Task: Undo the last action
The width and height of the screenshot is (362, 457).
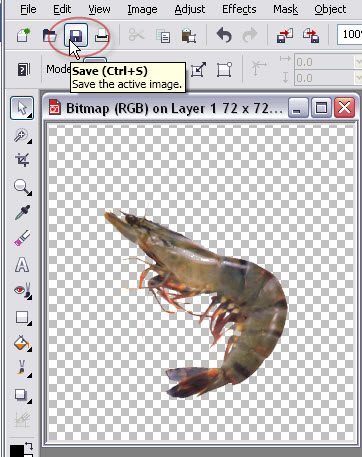Action: 224,35
